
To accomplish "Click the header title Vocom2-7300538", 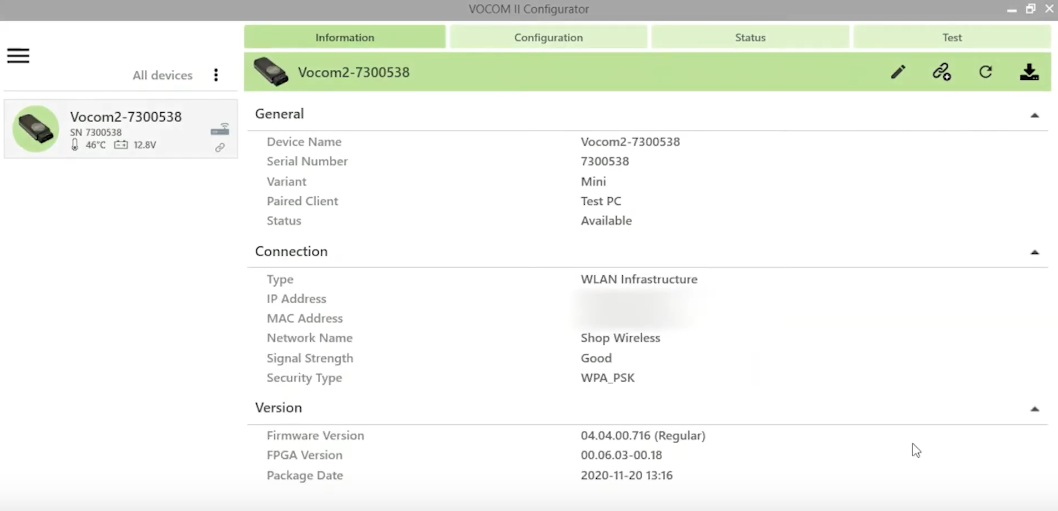I will (354, 72).
